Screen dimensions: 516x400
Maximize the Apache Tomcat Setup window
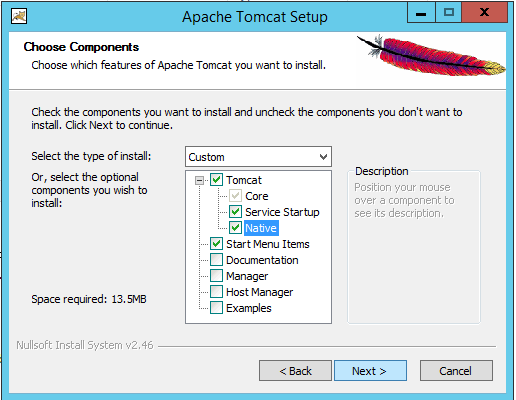[449, 13]
